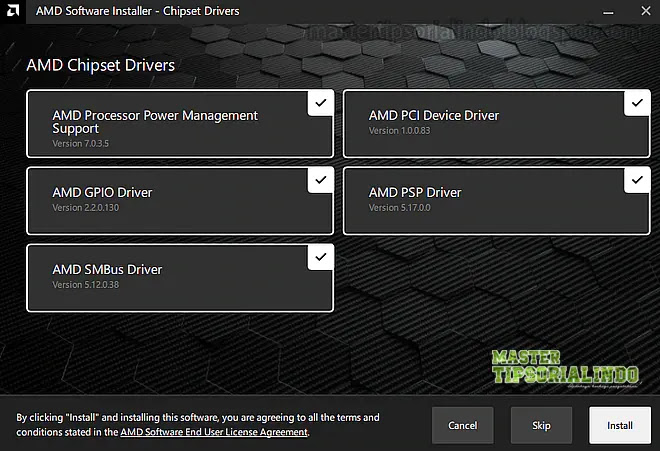Deselect the AMD SMBus Driver checkbox
Viewport: 660px width, 451px height.
point(320,257)
